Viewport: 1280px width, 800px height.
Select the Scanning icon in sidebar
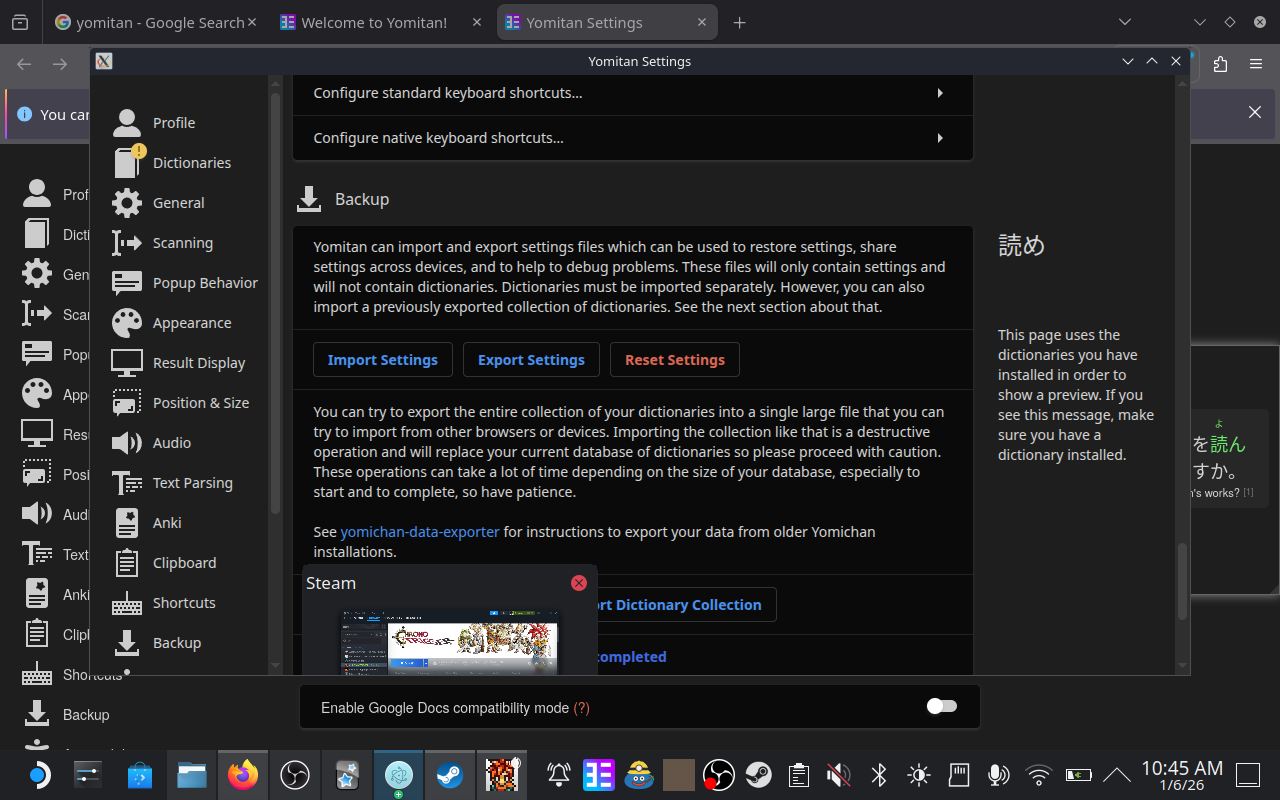click(127, 243)
